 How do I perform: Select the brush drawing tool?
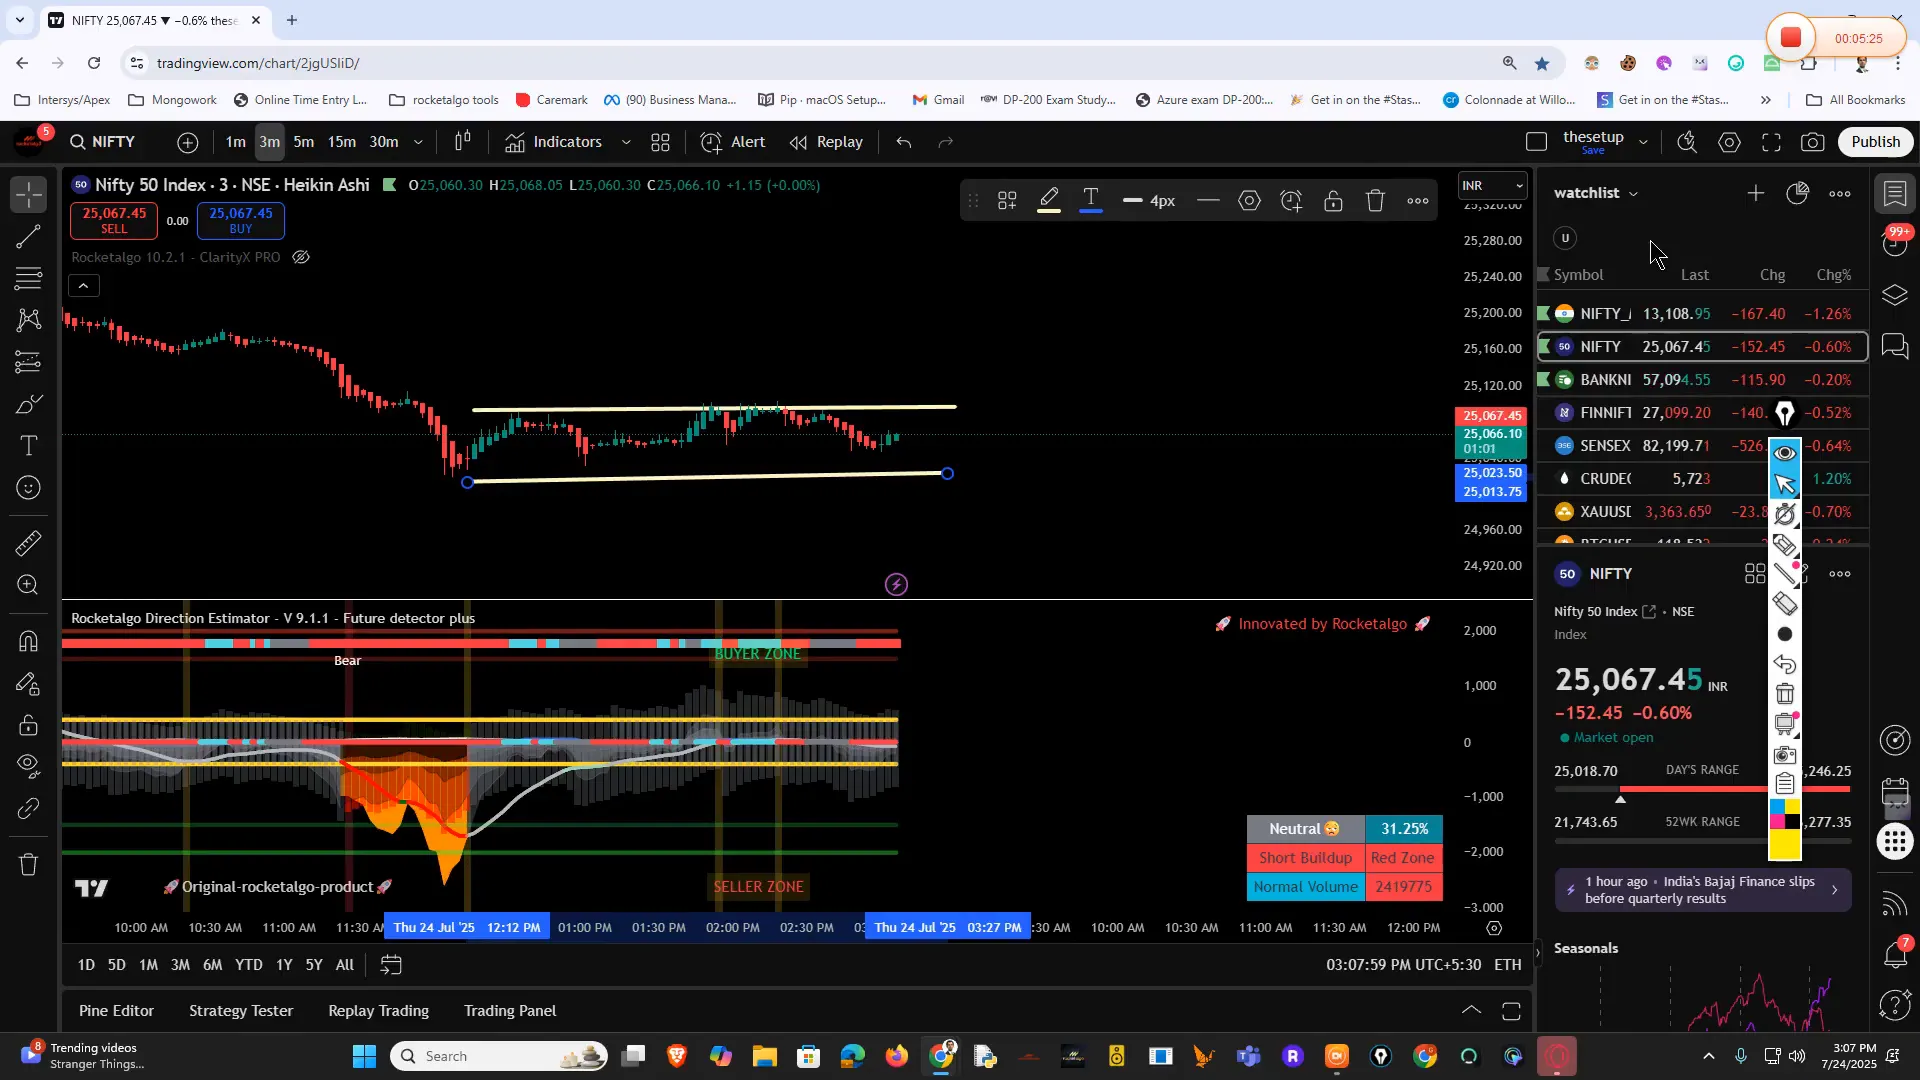(x=29, y=404)
